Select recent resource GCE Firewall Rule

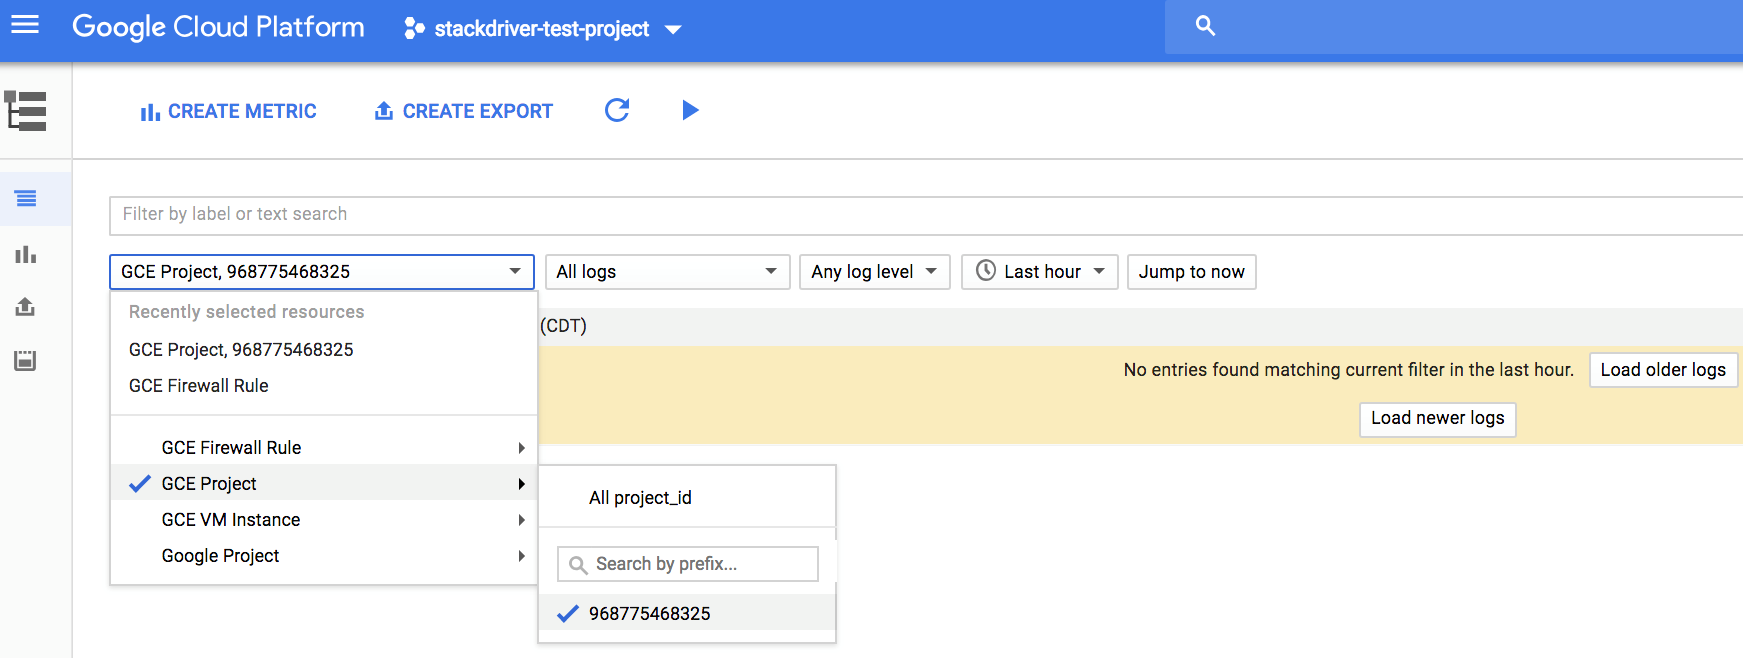coord(324,386)
